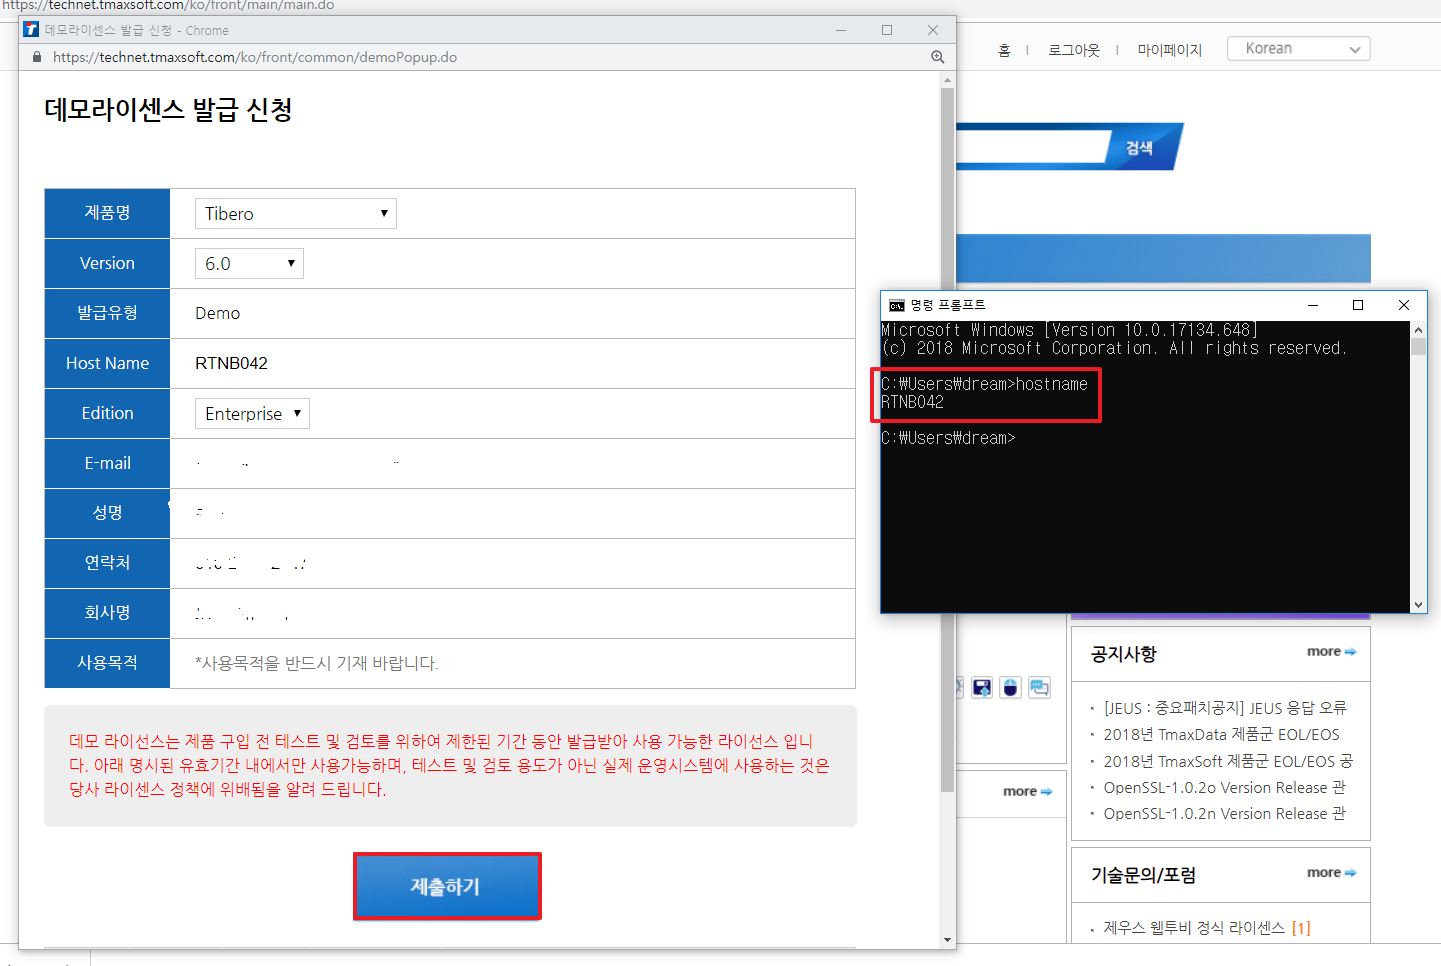Click the red demo license warning text
The height and width of the screenshot is (966, 1441).
(449, 765)
